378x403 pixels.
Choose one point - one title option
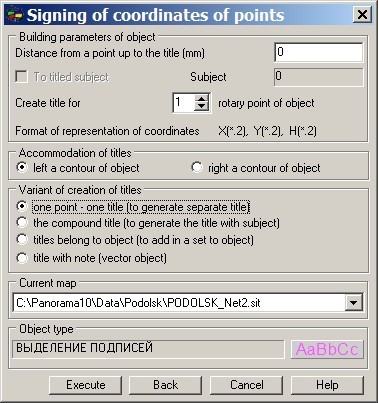tap(22, 207)
